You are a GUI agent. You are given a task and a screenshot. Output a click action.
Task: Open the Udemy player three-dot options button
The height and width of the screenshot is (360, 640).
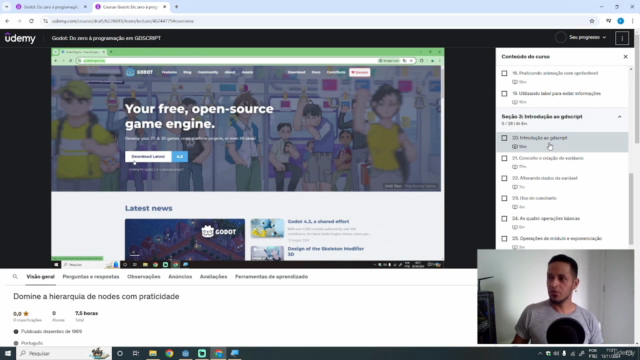coord(622,38)
